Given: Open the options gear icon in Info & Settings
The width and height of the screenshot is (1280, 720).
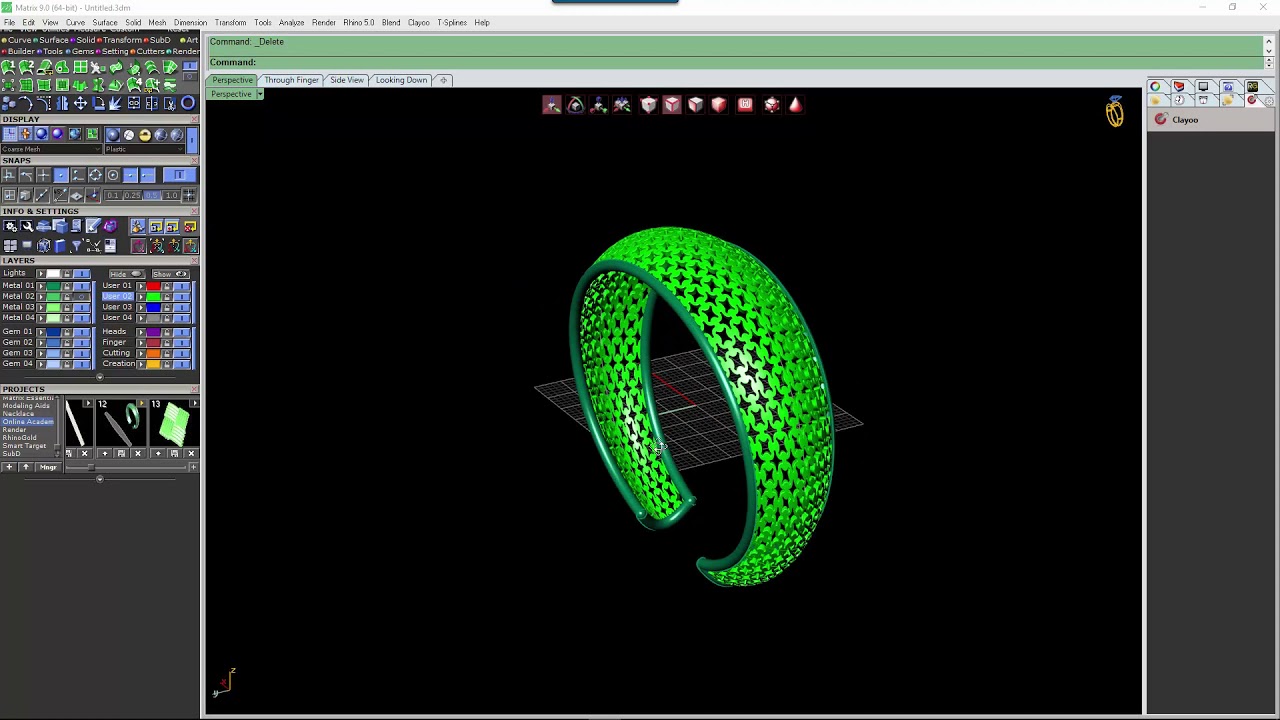Looking at the screenshot, I should (10, 226).
